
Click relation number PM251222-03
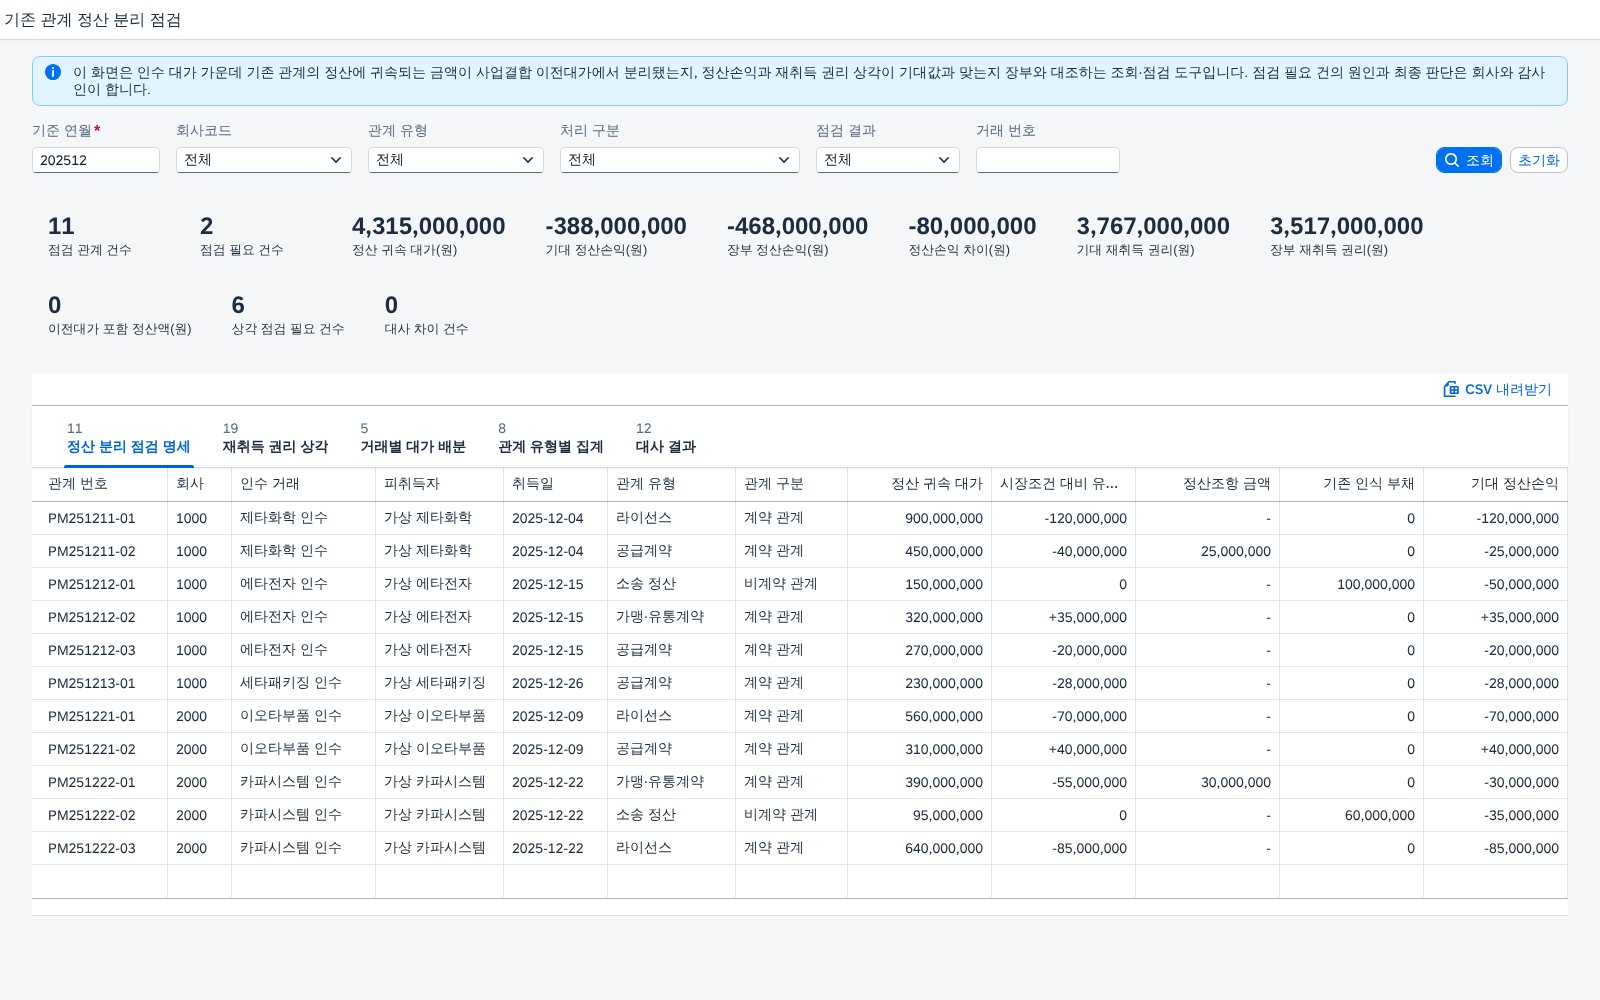click(x=92, y=848)
